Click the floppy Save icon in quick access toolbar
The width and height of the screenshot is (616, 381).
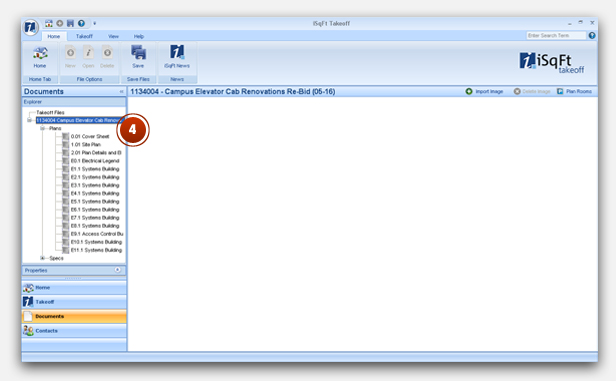click(x=70, y=24)
